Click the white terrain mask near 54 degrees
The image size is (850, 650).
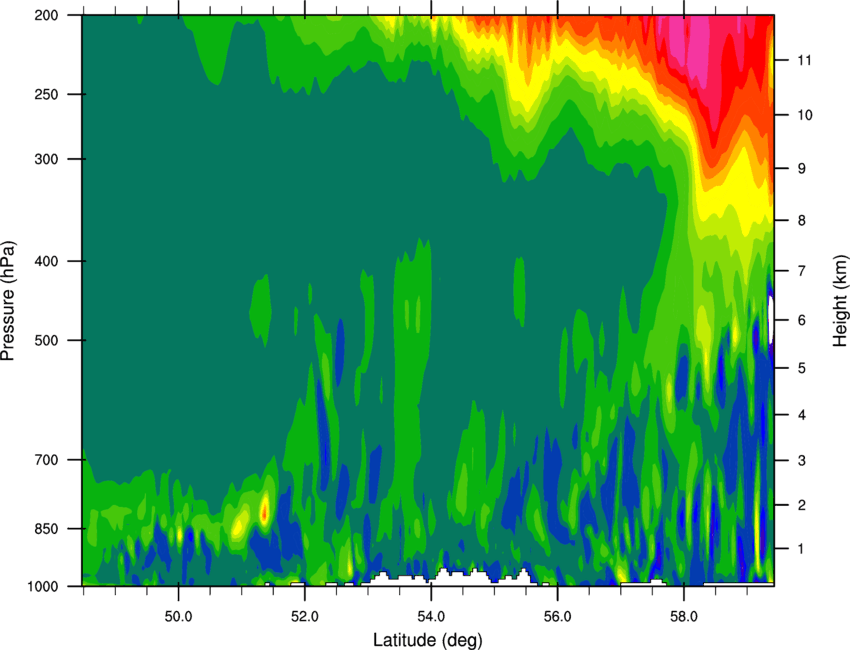click(x=449, y=577)
